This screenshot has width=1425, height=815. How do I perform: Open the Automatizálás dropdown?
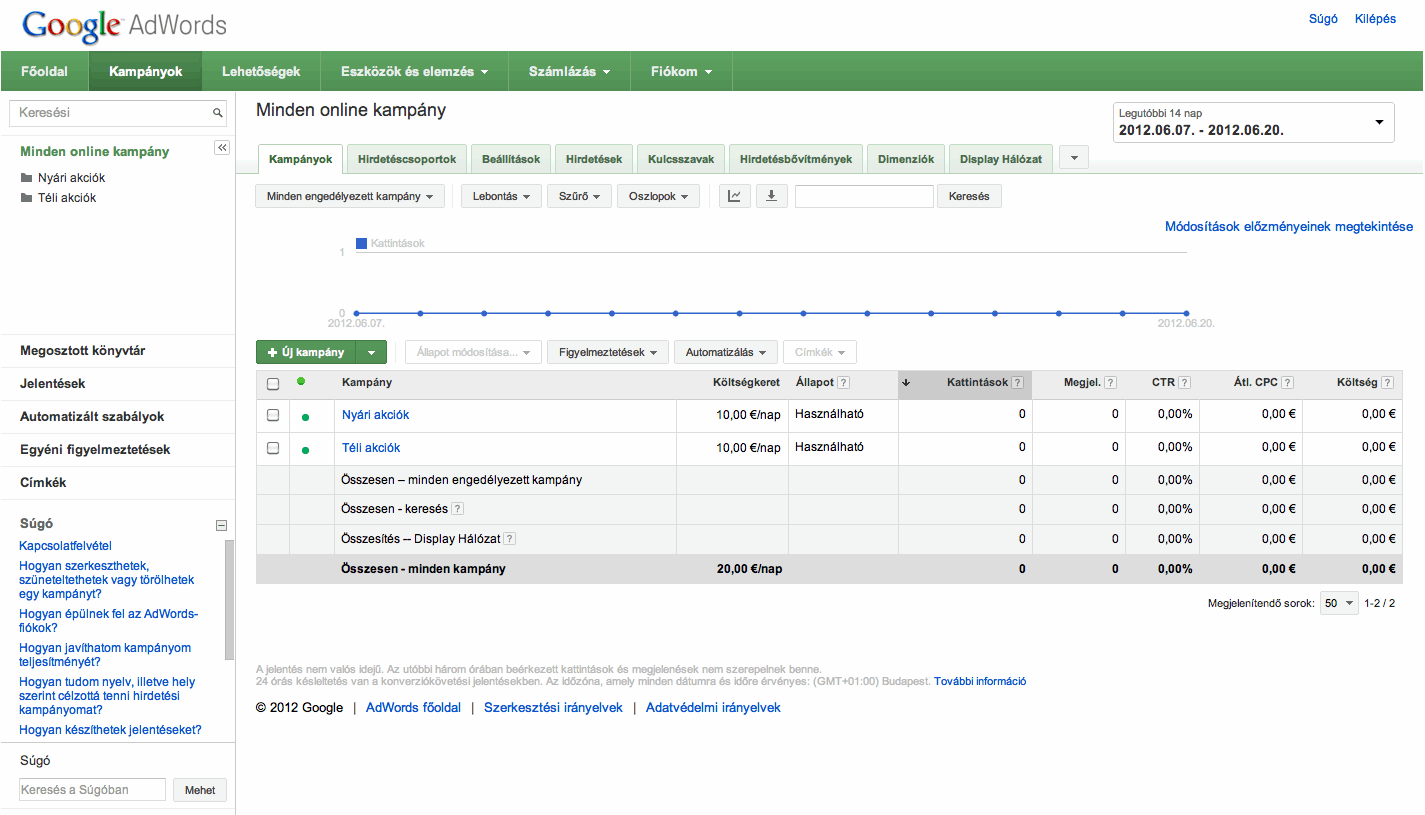[726, 352]
